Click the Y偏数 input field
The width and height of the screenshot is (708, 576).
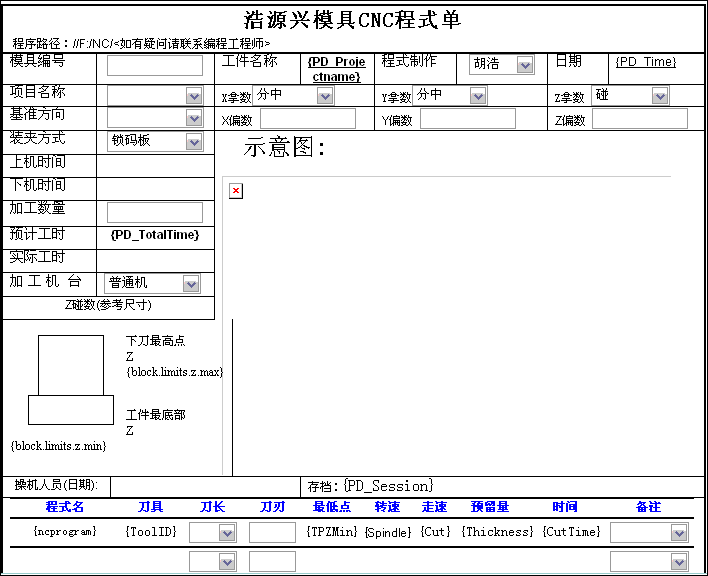click(468, 119)
